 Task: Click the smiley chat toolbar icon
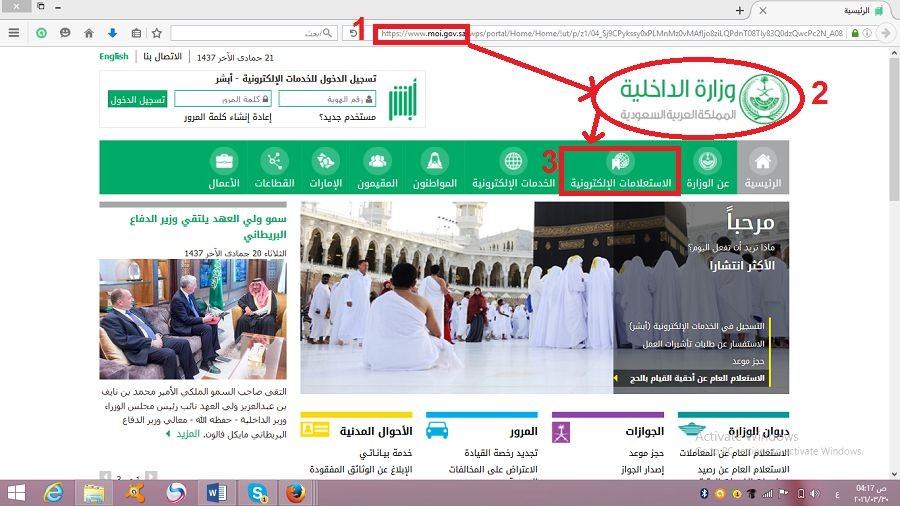click(x=65, y=33)
